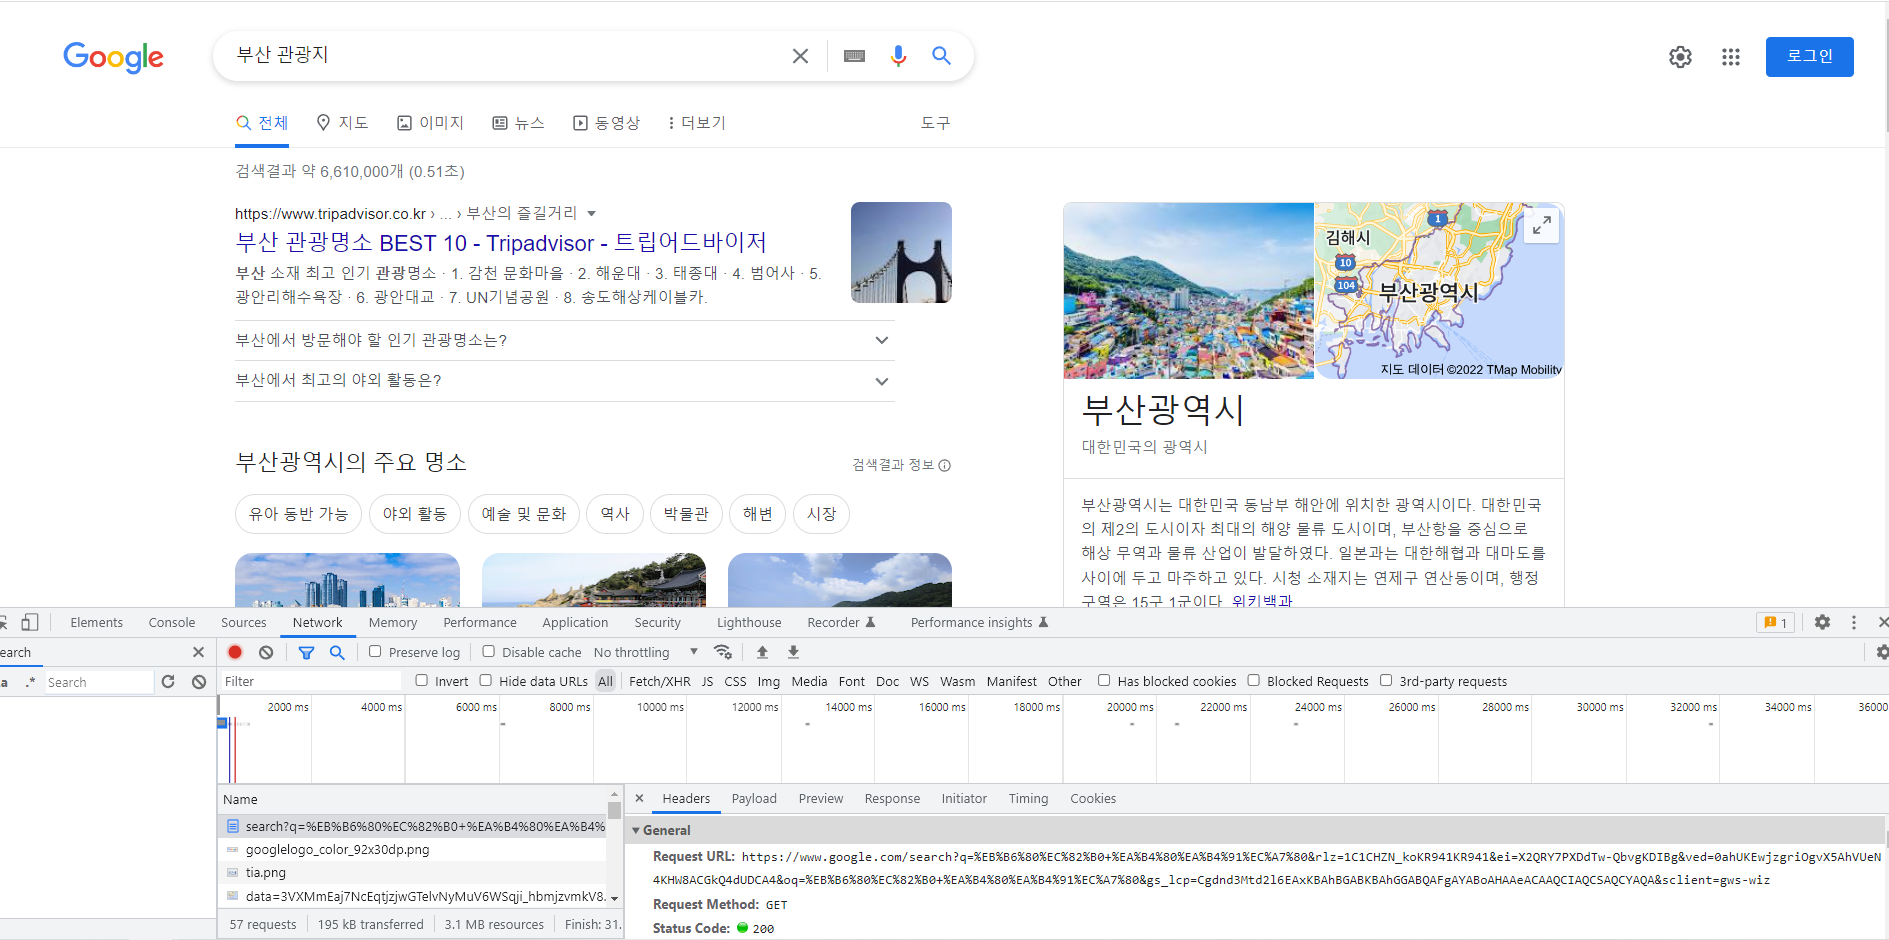Viewport: 1889px width, 940px height.
Task: Open the issues counter badge
Action: (1775, 622)
